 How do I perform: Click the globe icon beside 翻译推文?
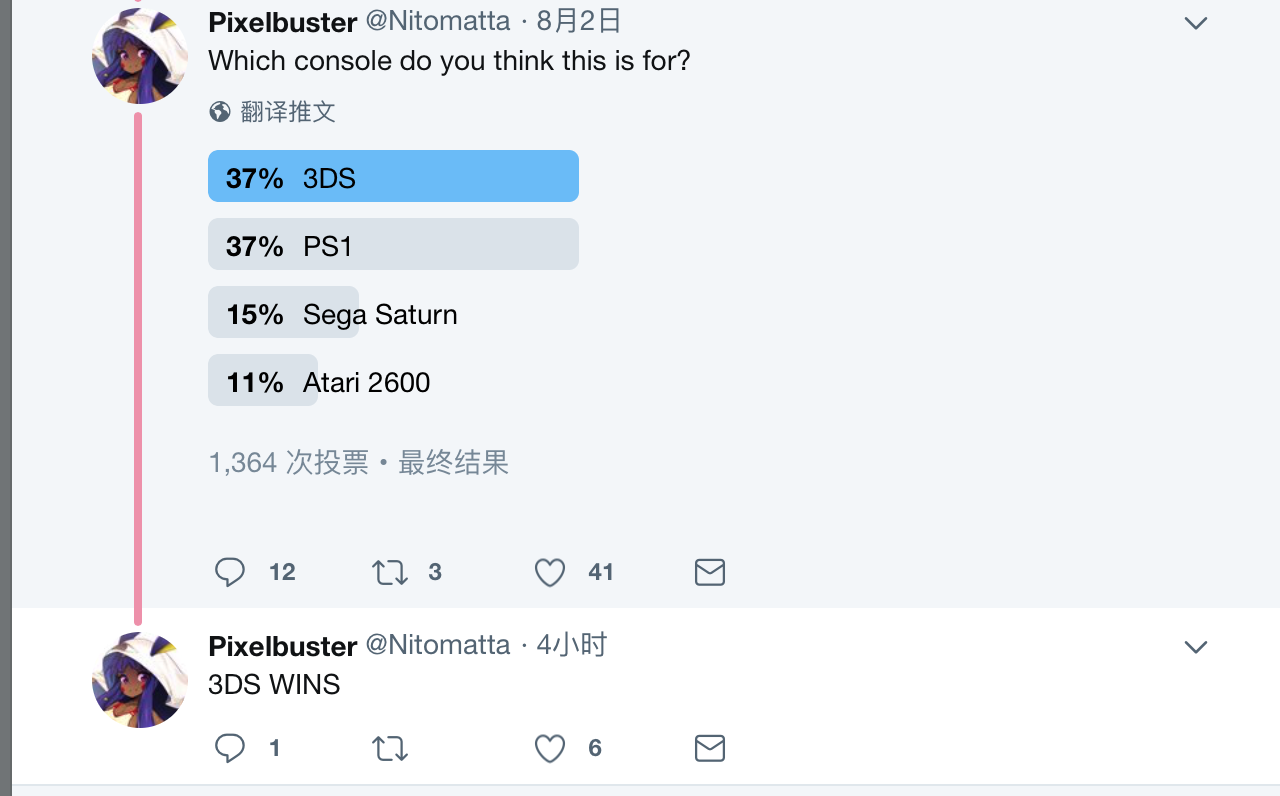pos(220,112)
